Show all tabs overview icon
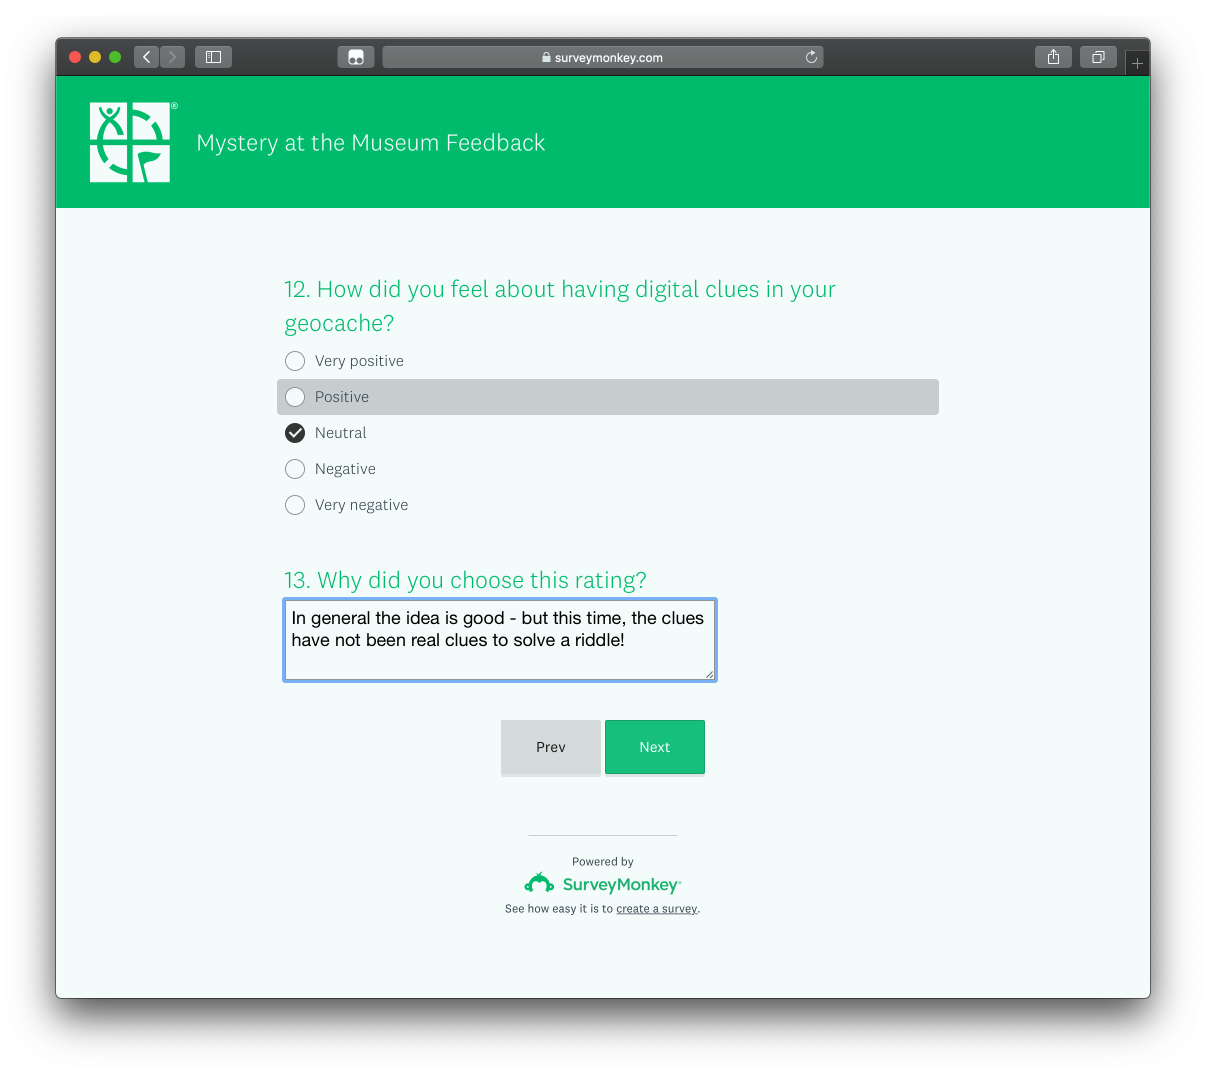The image size is (1206, 1072). click(x=1098, y=57)
